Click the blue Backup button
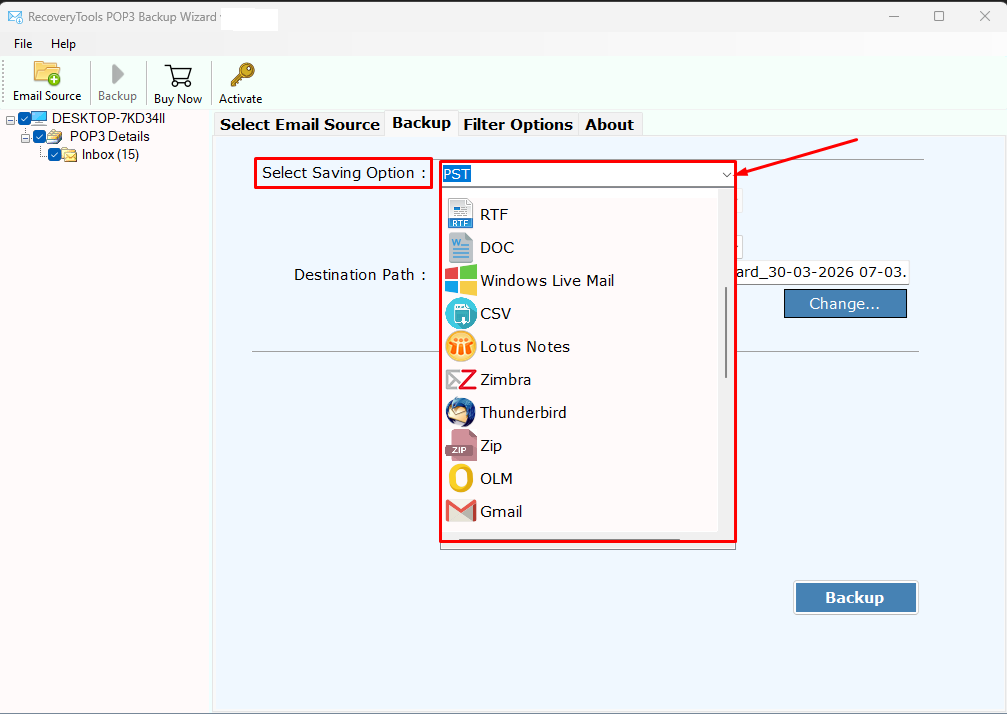Screen dimensions: 1007x714 coord(855,597)
